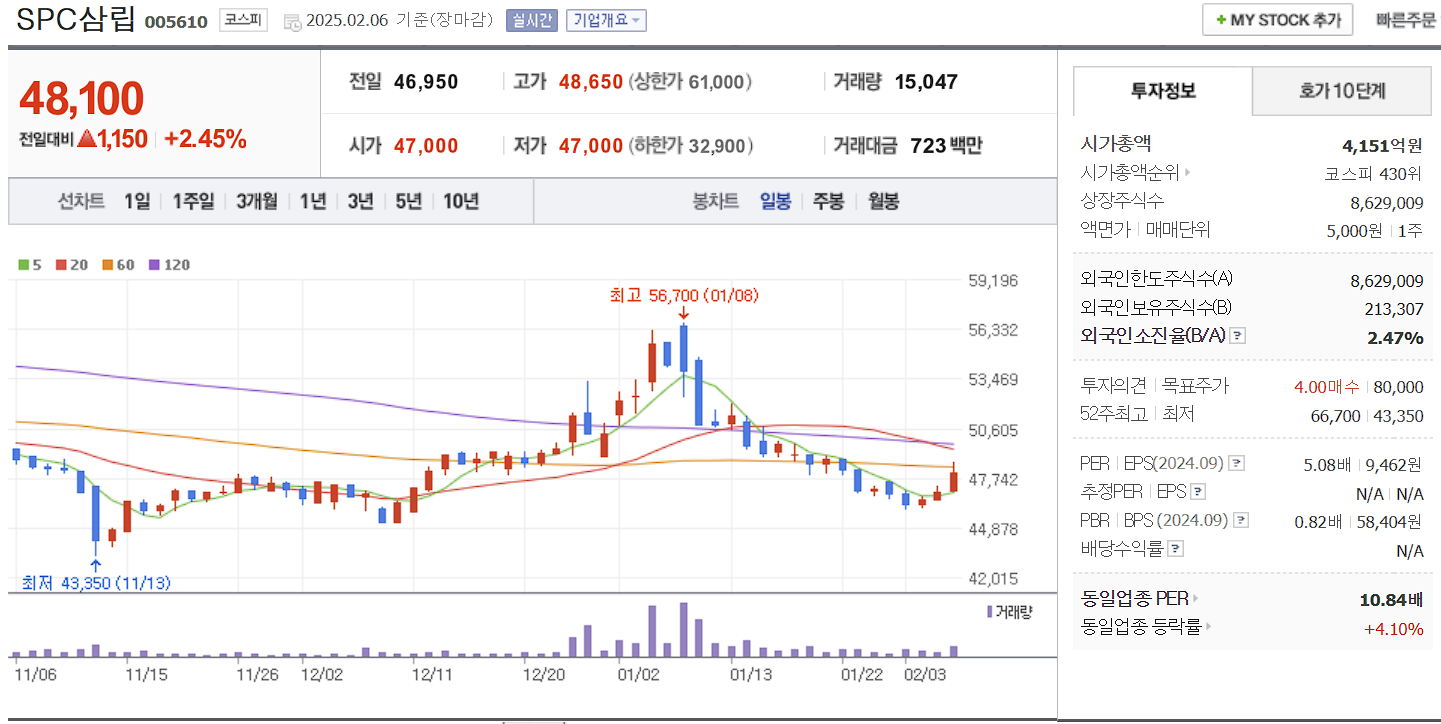The height and width of the screenshot is (724, 1441).
Task: Switch to the 호가 10단계 tab
Action: click(1341, 91)
